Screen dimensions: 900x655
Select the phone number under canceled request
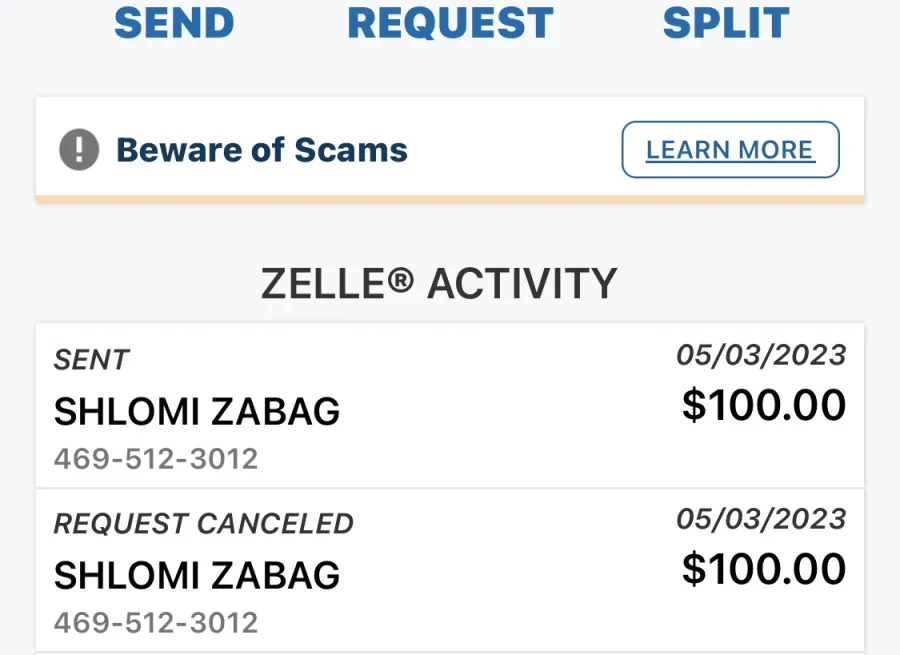156,622
